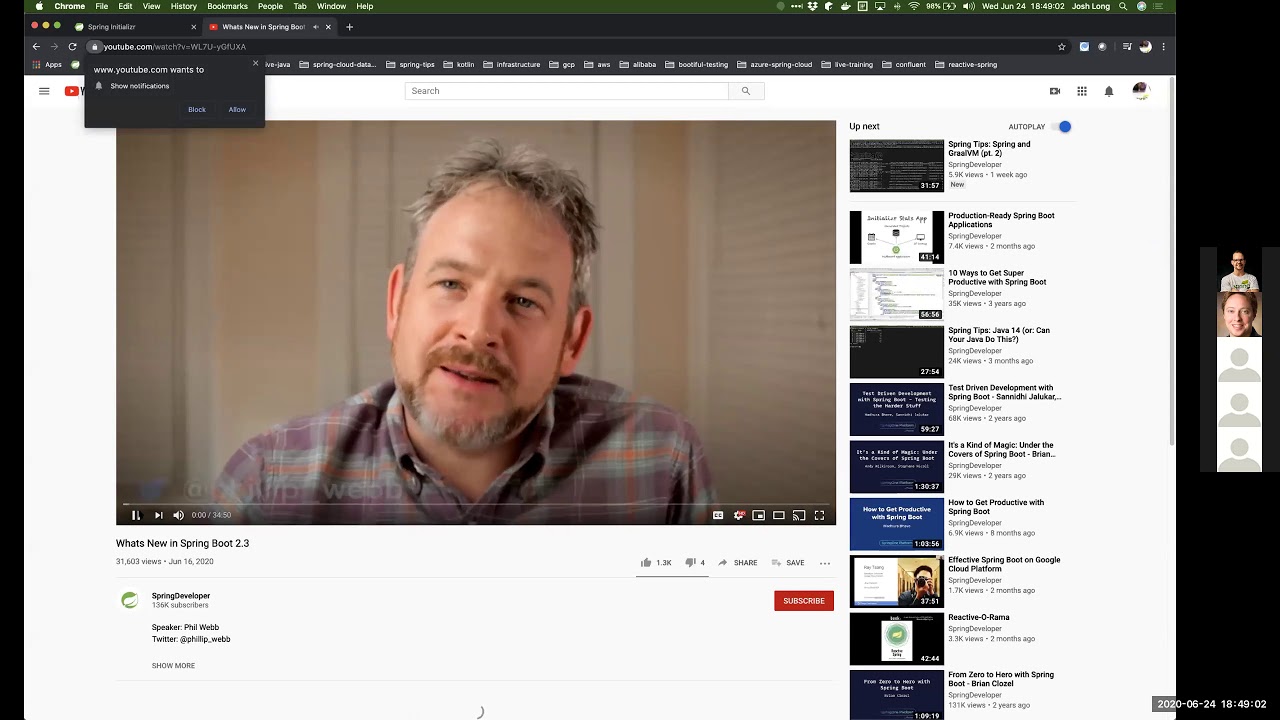This screenshot has height=720, width=1280.
Task: Open the kotlin bookmark folder
Action: pos(459,65)
